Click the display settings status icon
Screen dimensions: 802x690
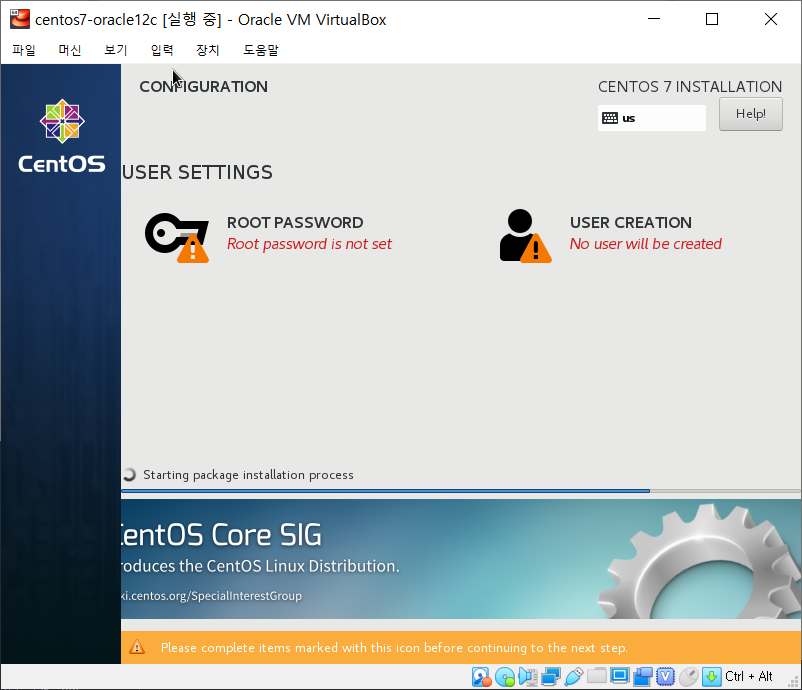(619, 676)
